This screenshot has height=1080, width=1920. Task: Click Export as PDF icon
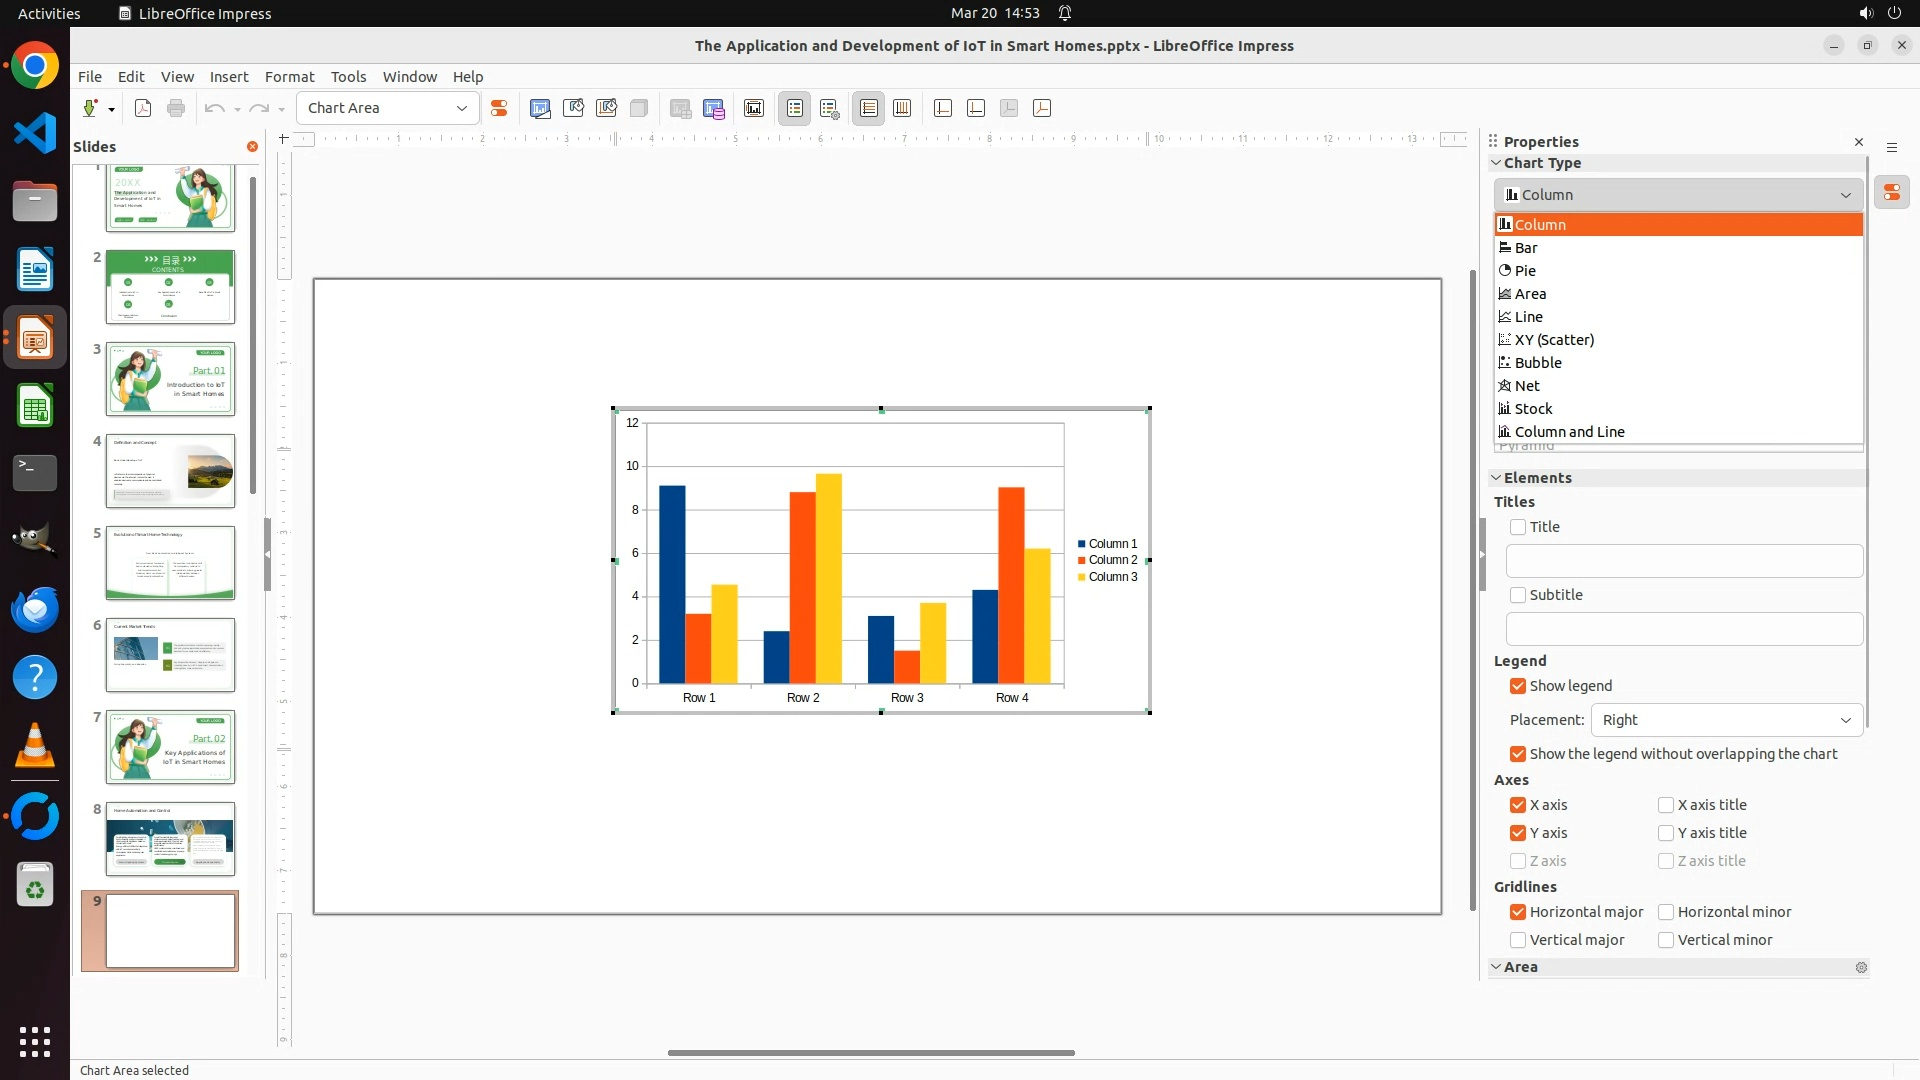coord(143,108)
